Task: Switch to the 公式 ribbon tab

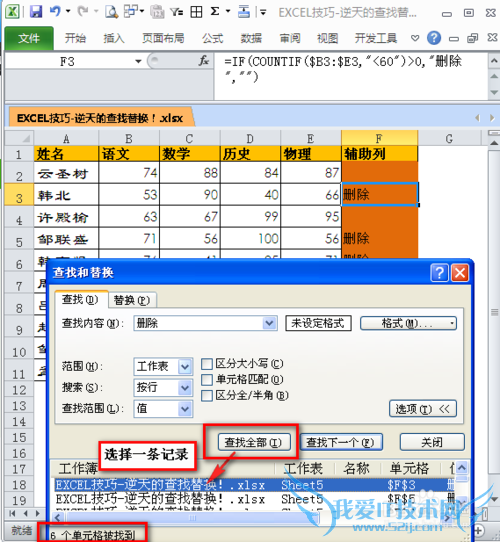Action: click(x=213, y=38)
